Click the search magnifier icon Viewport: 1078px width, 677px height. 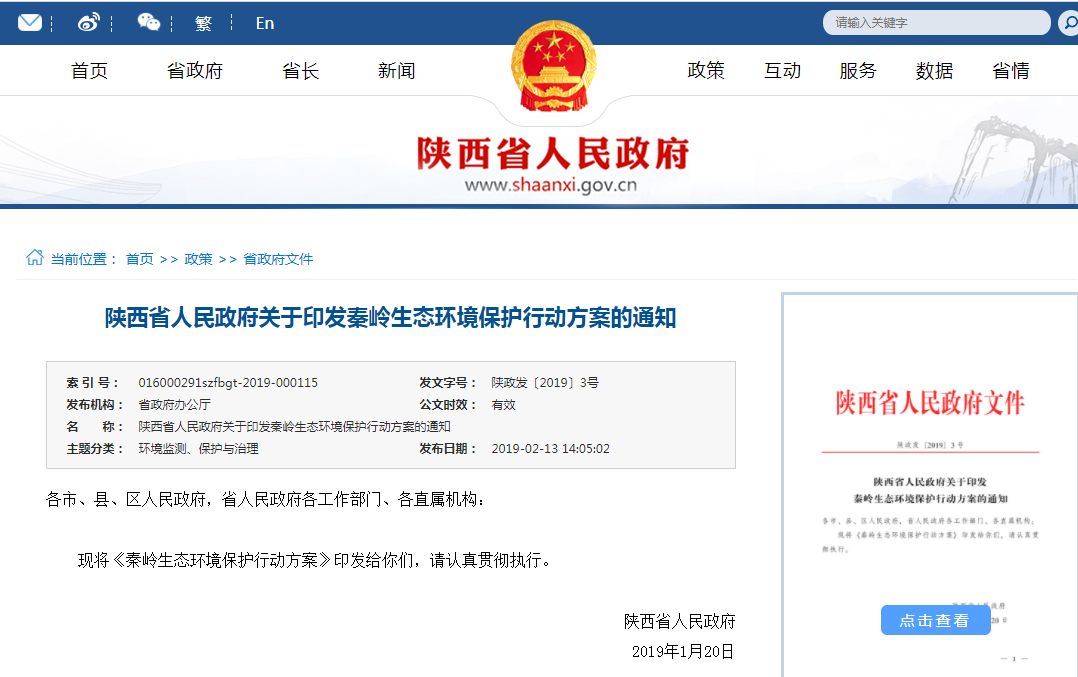point(1068,23)
